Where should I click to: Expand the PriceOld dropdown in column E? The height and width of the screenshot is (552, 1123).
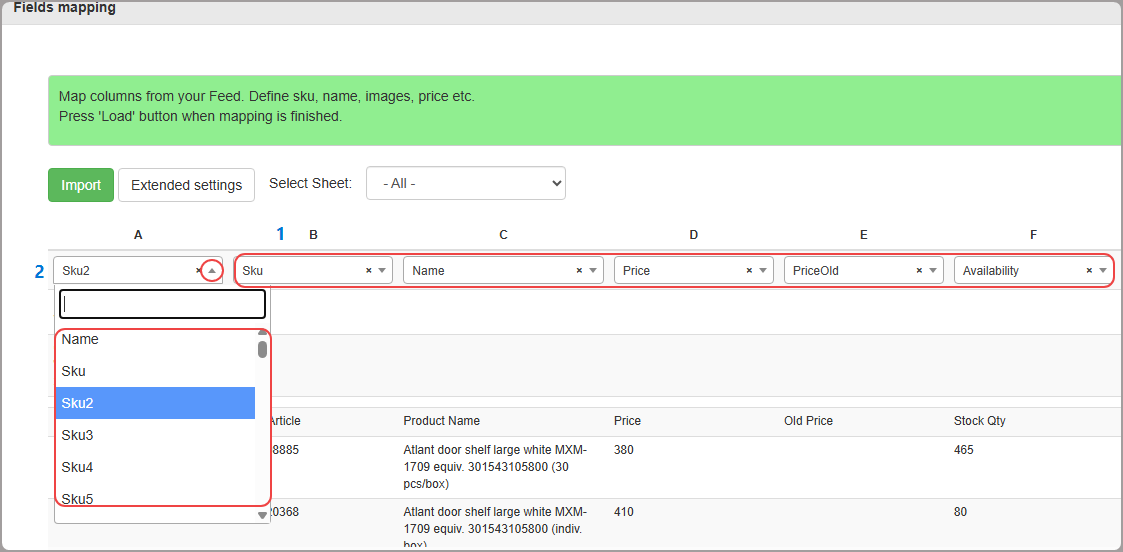point(932,271)
